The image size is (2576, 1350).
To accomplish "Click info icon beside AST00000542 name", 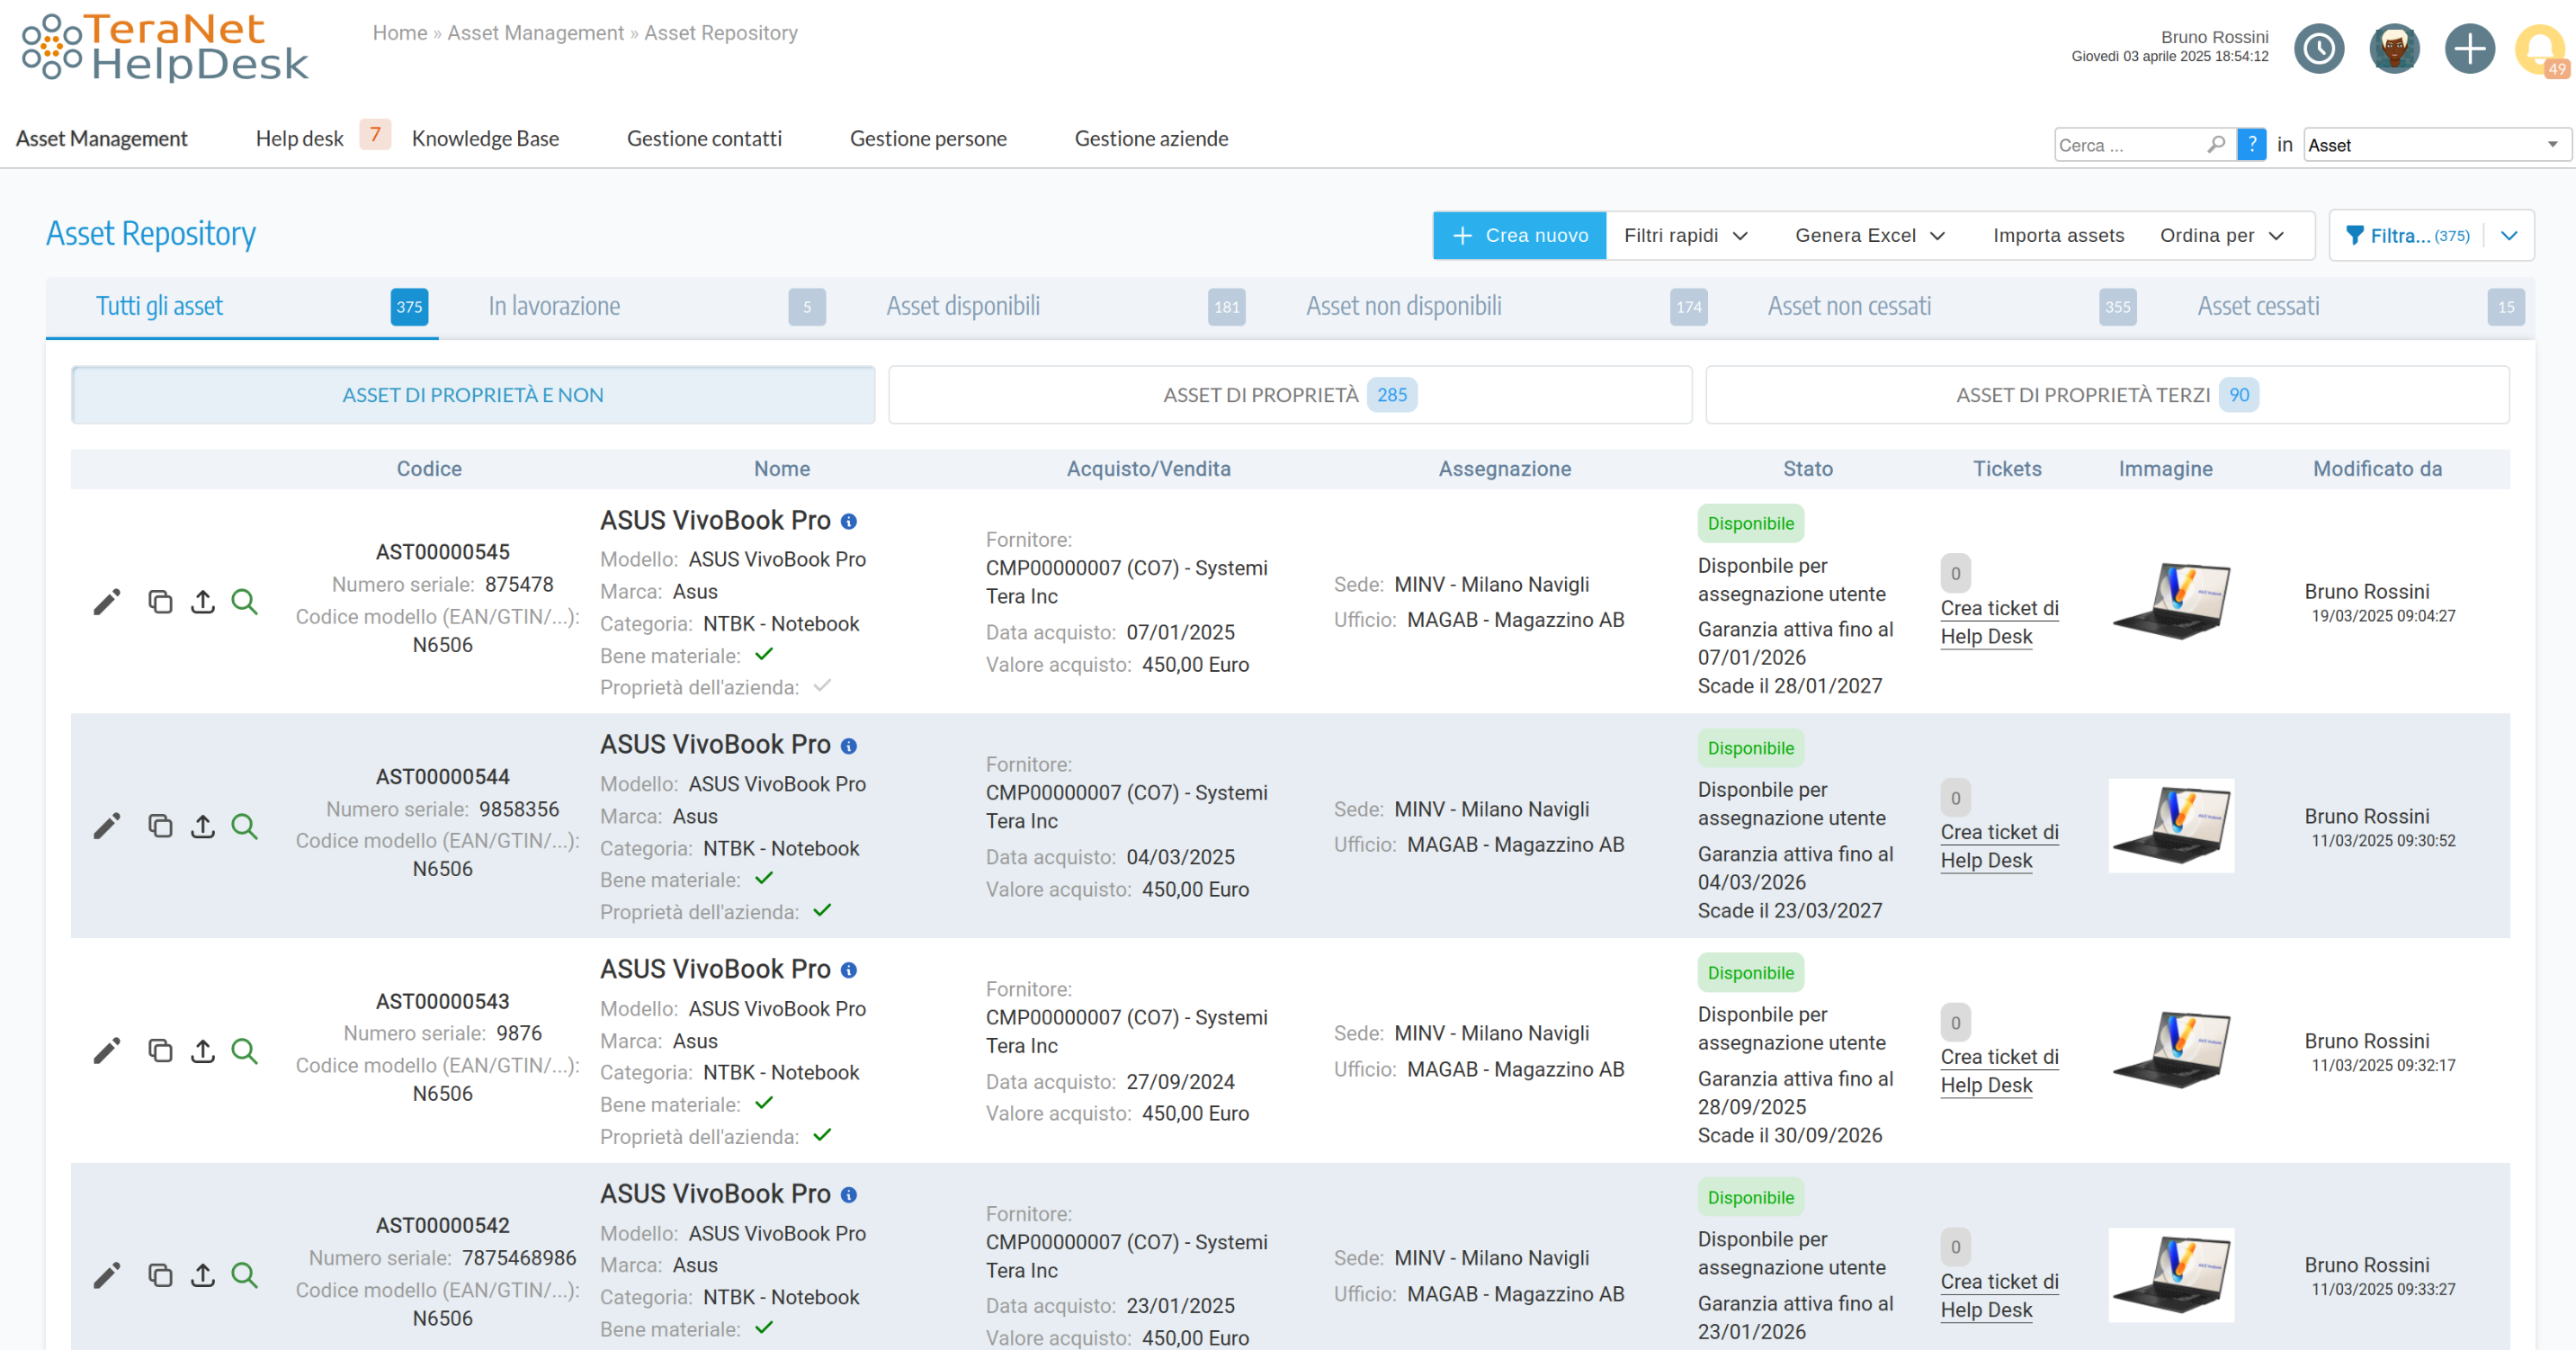I will (x=849, y=1195).
